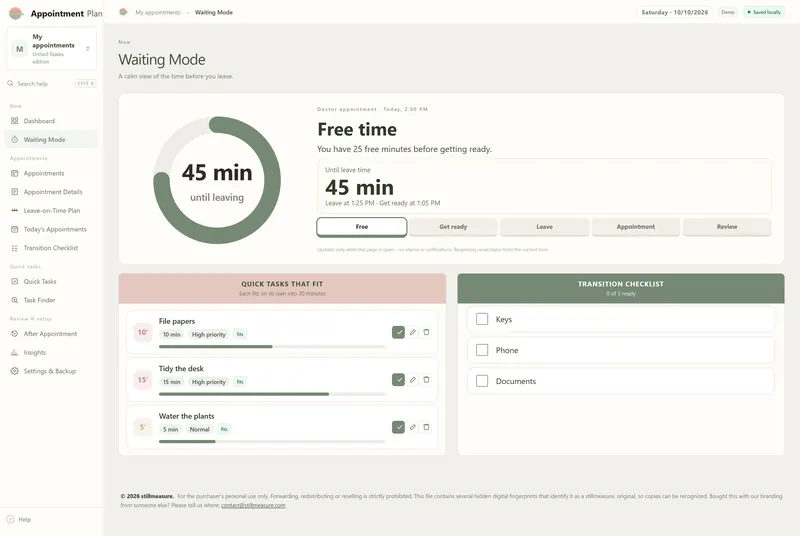Click the File papers progress bar

[272, 346]
